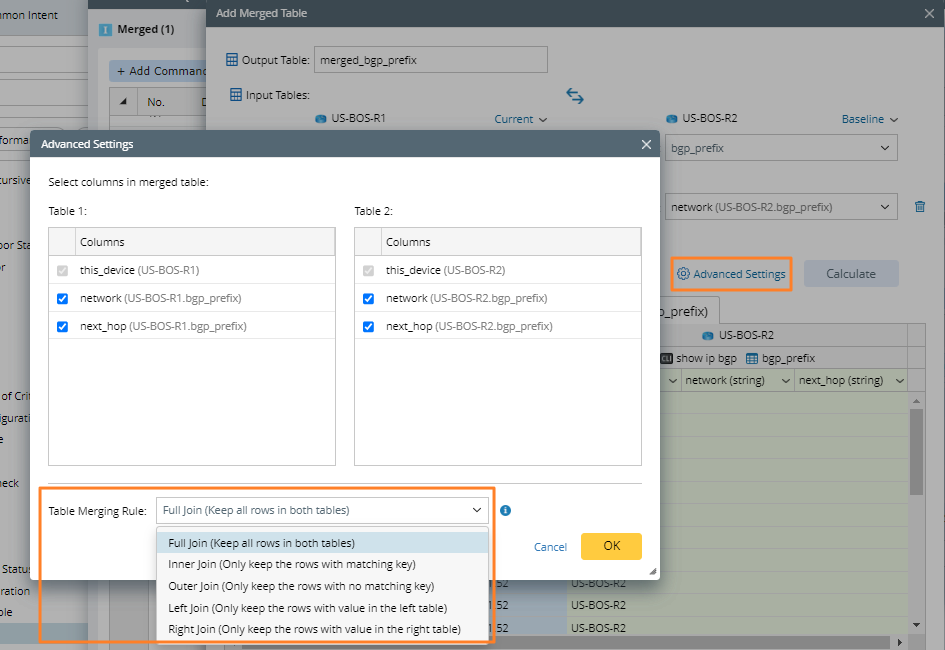945x650 pixels.
Task: Uncheck next_hop column for US-BOS-R1 in Table 1
Action: (x=63, y=326)
